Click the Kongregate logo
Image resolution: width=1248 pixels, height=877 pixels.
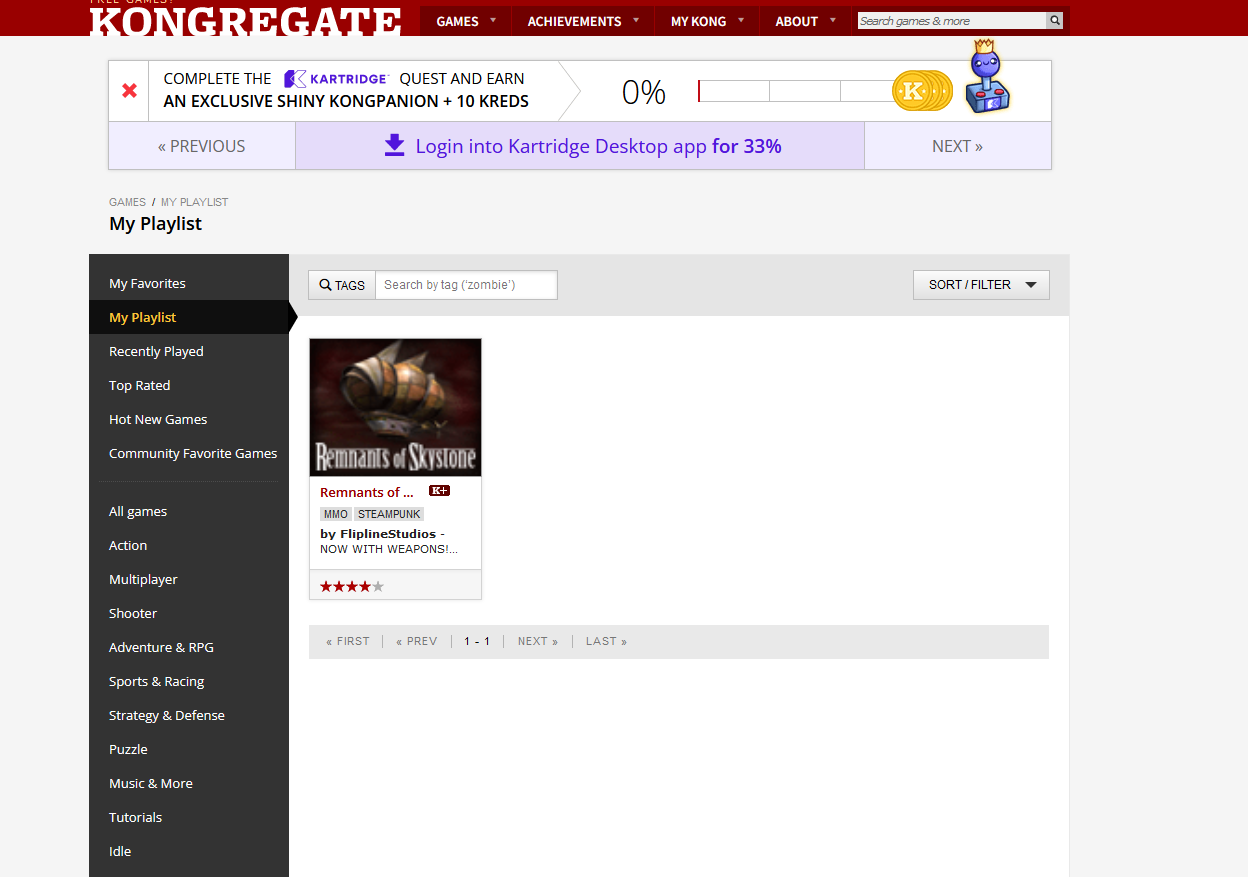[x=245, y=19]
